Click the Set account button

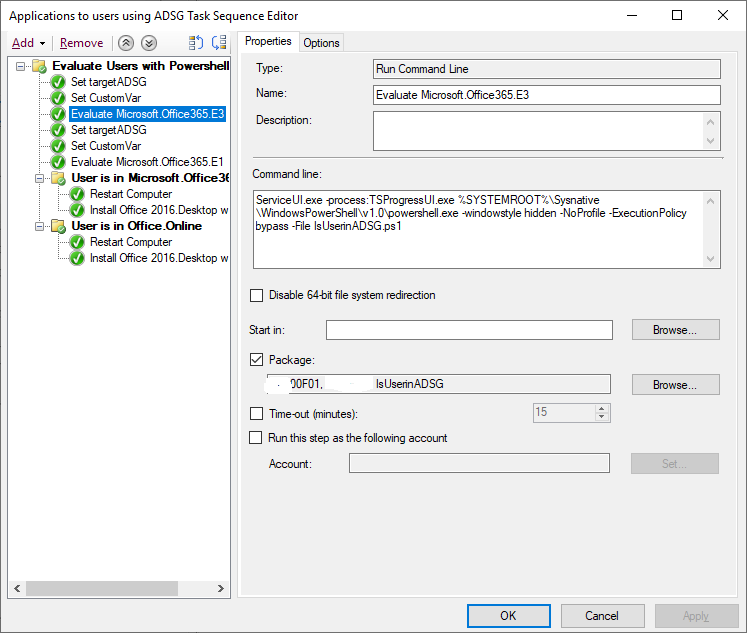point(675,463)
